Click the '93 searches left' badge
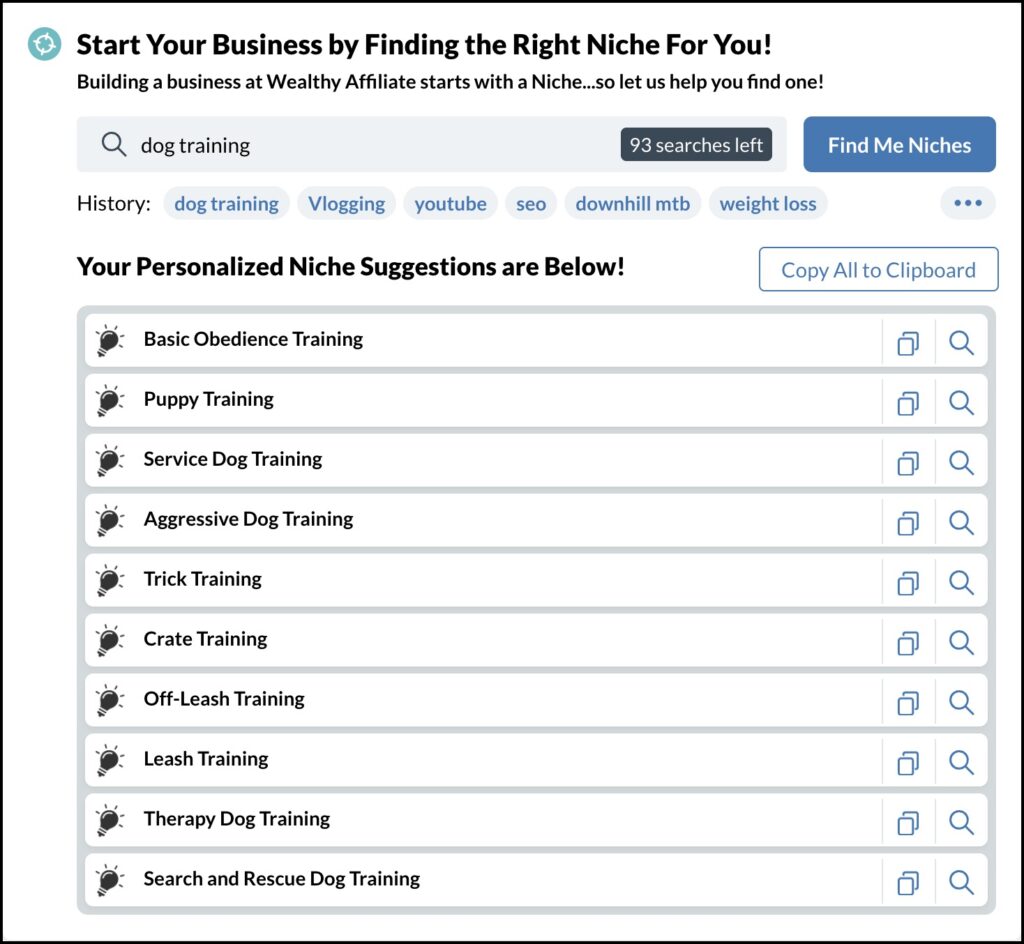Viewport: 1024px width, 944px height. pyautogui.click(x=696, y=144)
